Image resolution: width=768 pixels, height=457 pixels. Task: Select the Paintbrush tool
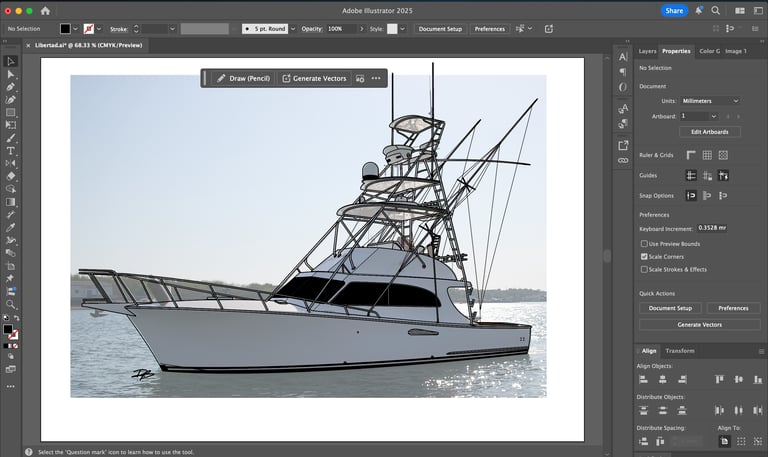tap(10, 138)
